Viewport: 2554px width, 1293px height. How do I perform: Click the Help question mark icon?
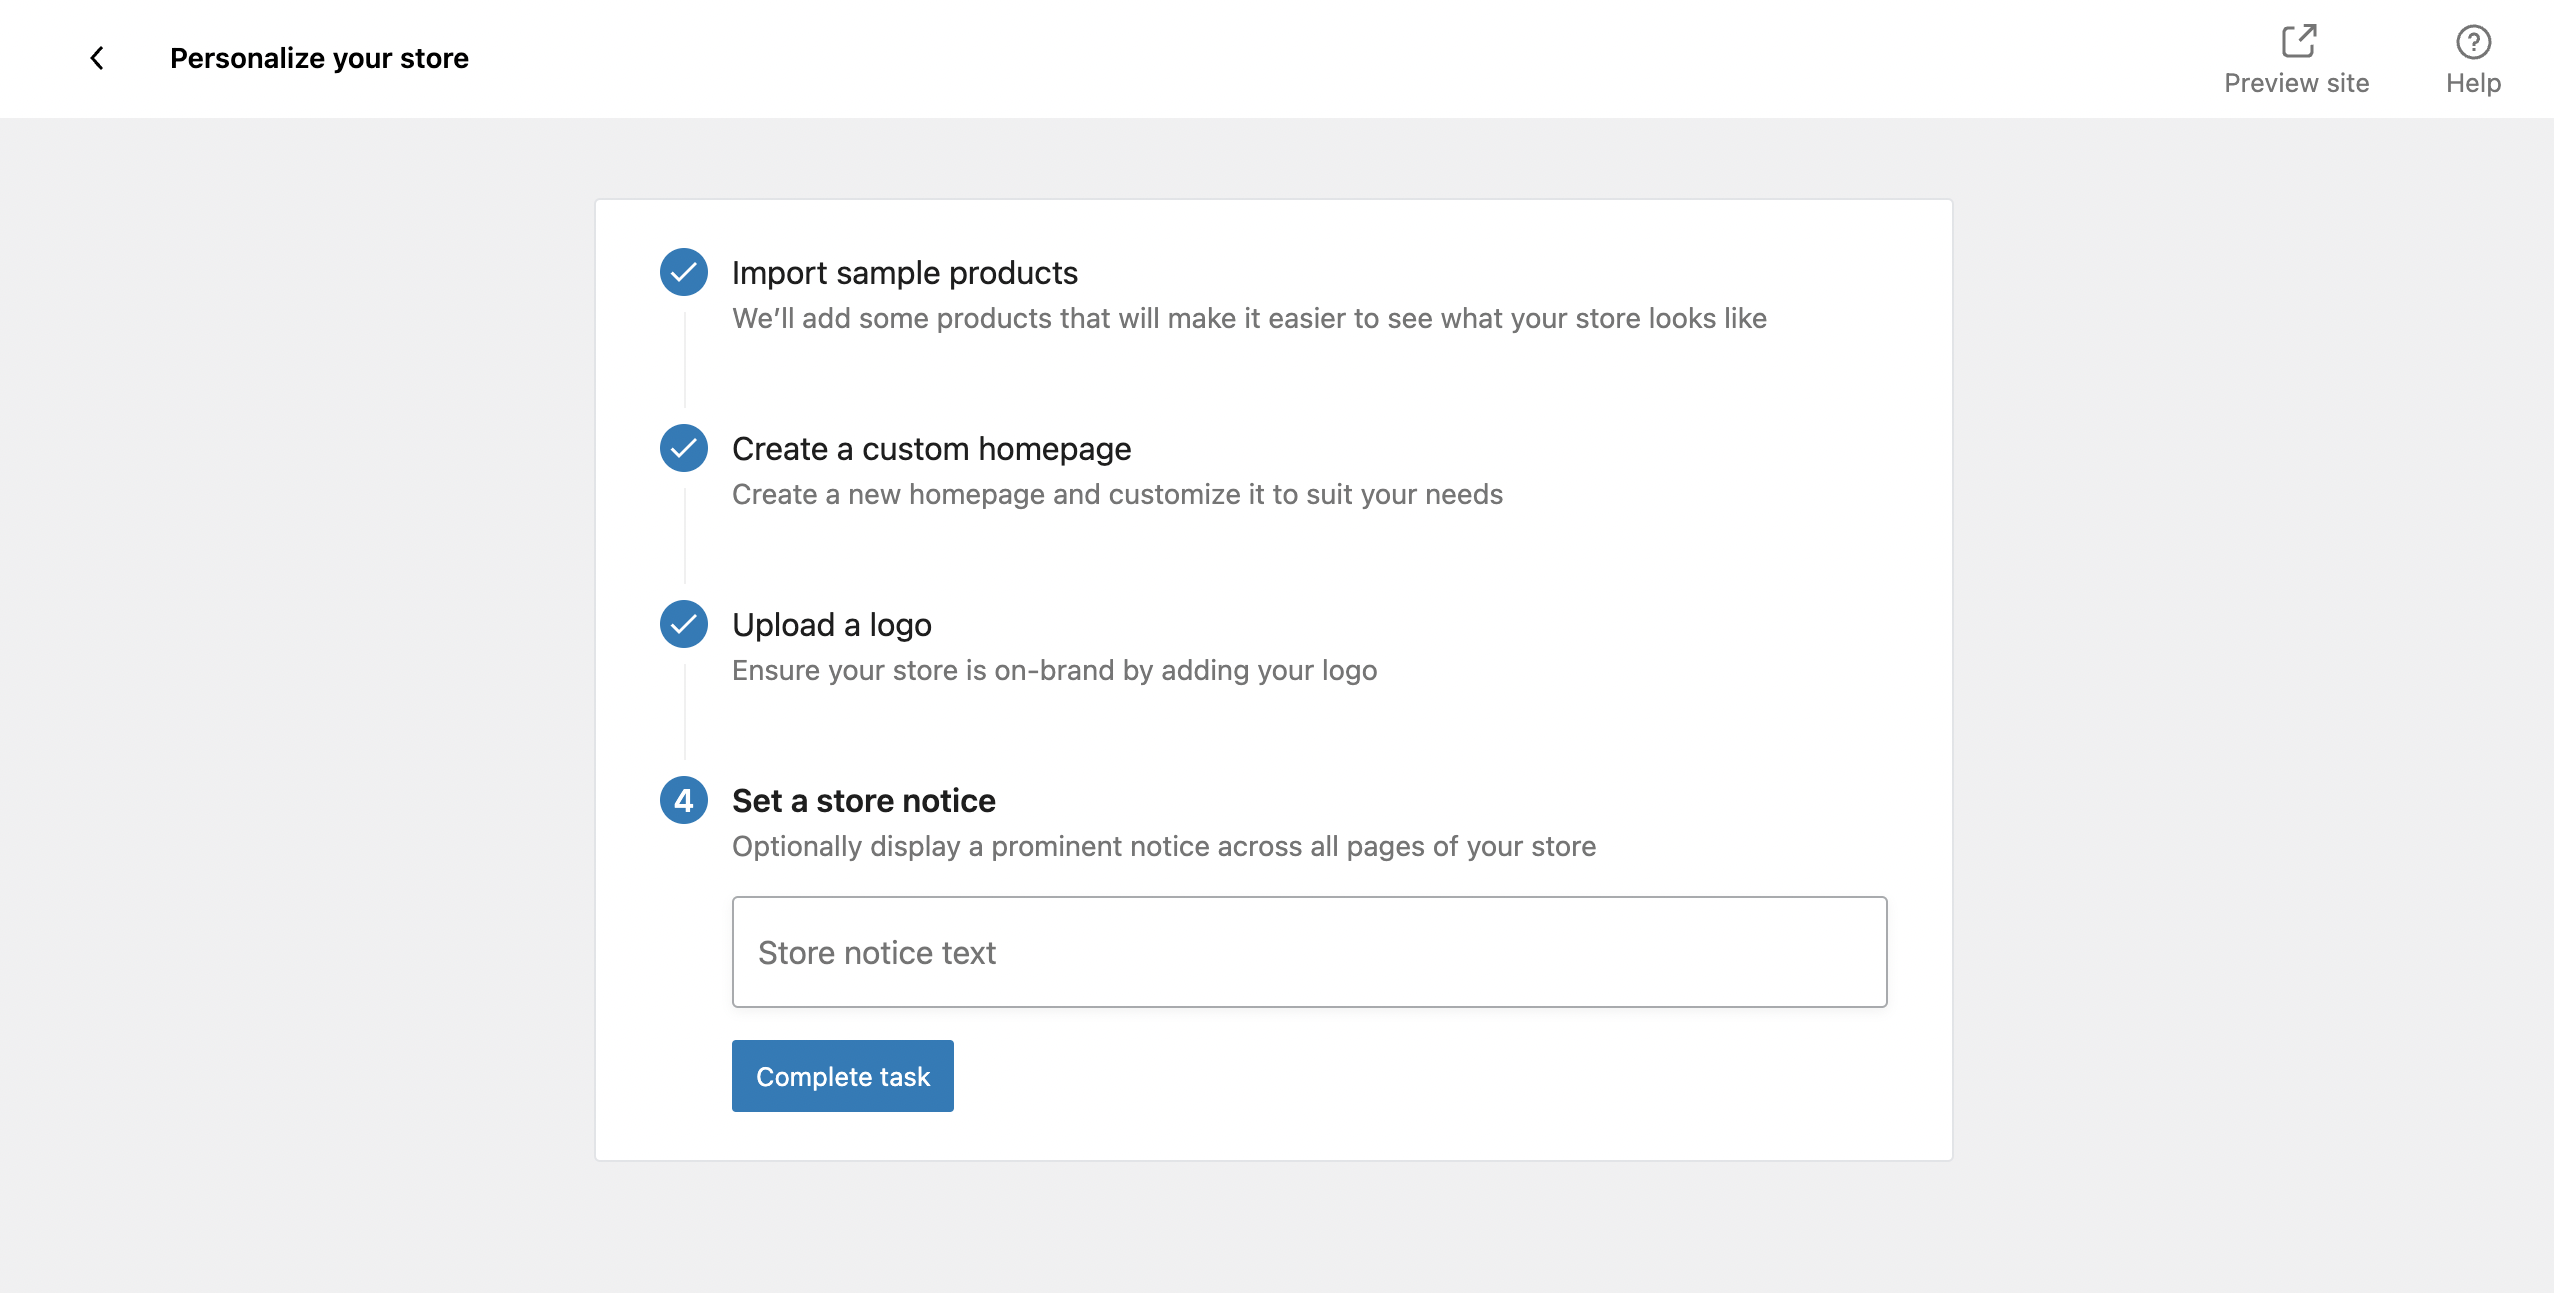click(2473, 42)
